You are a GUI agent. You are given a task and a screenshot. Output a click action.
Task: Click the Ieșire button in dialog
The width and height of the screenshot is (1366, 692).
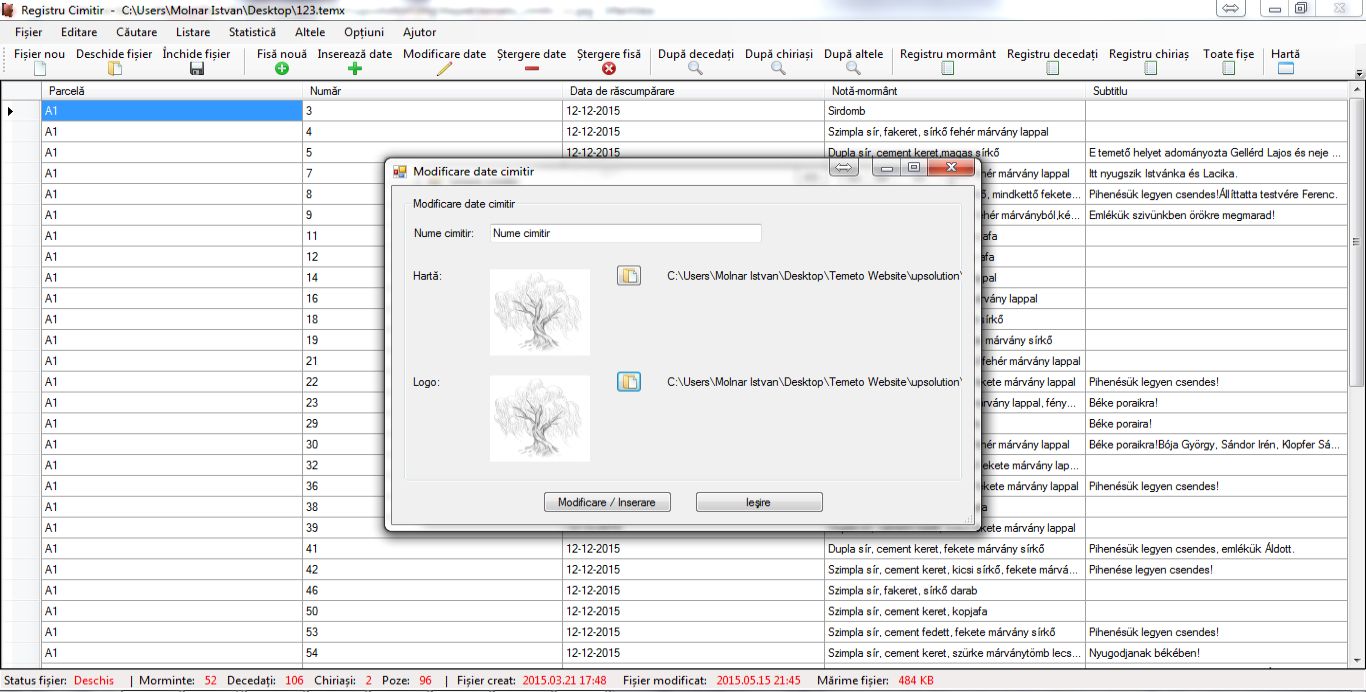tap(759, 502)
